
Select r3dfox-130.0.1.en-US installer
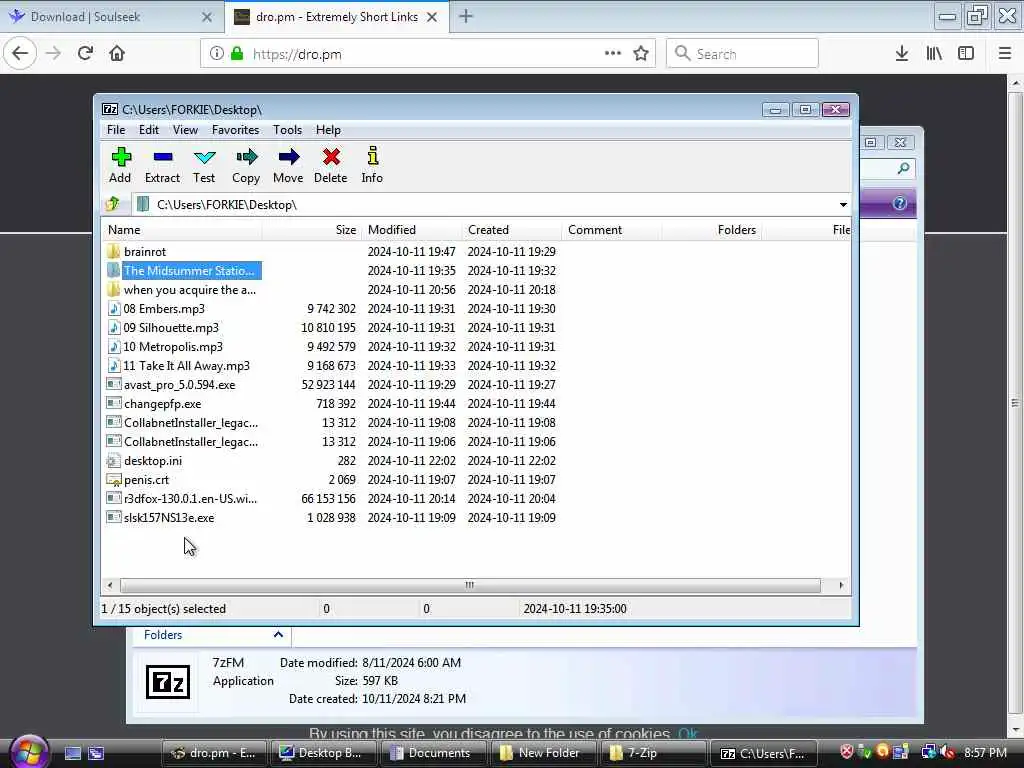click(x=183, y=498)
